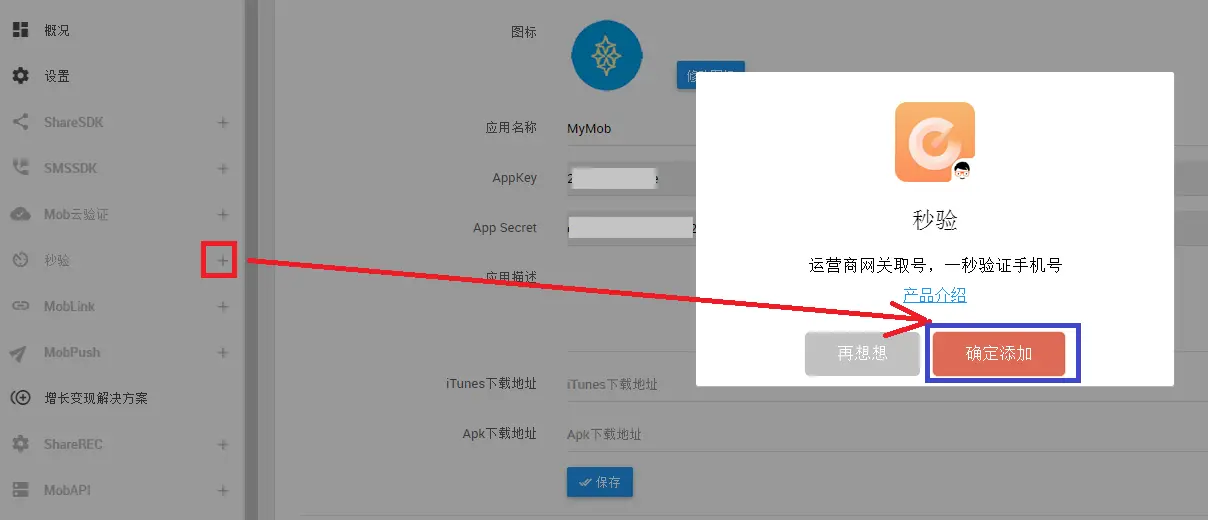Open the 产品介绍 link
Viewport: 1208px width, 520px height.
coord(935,295)
